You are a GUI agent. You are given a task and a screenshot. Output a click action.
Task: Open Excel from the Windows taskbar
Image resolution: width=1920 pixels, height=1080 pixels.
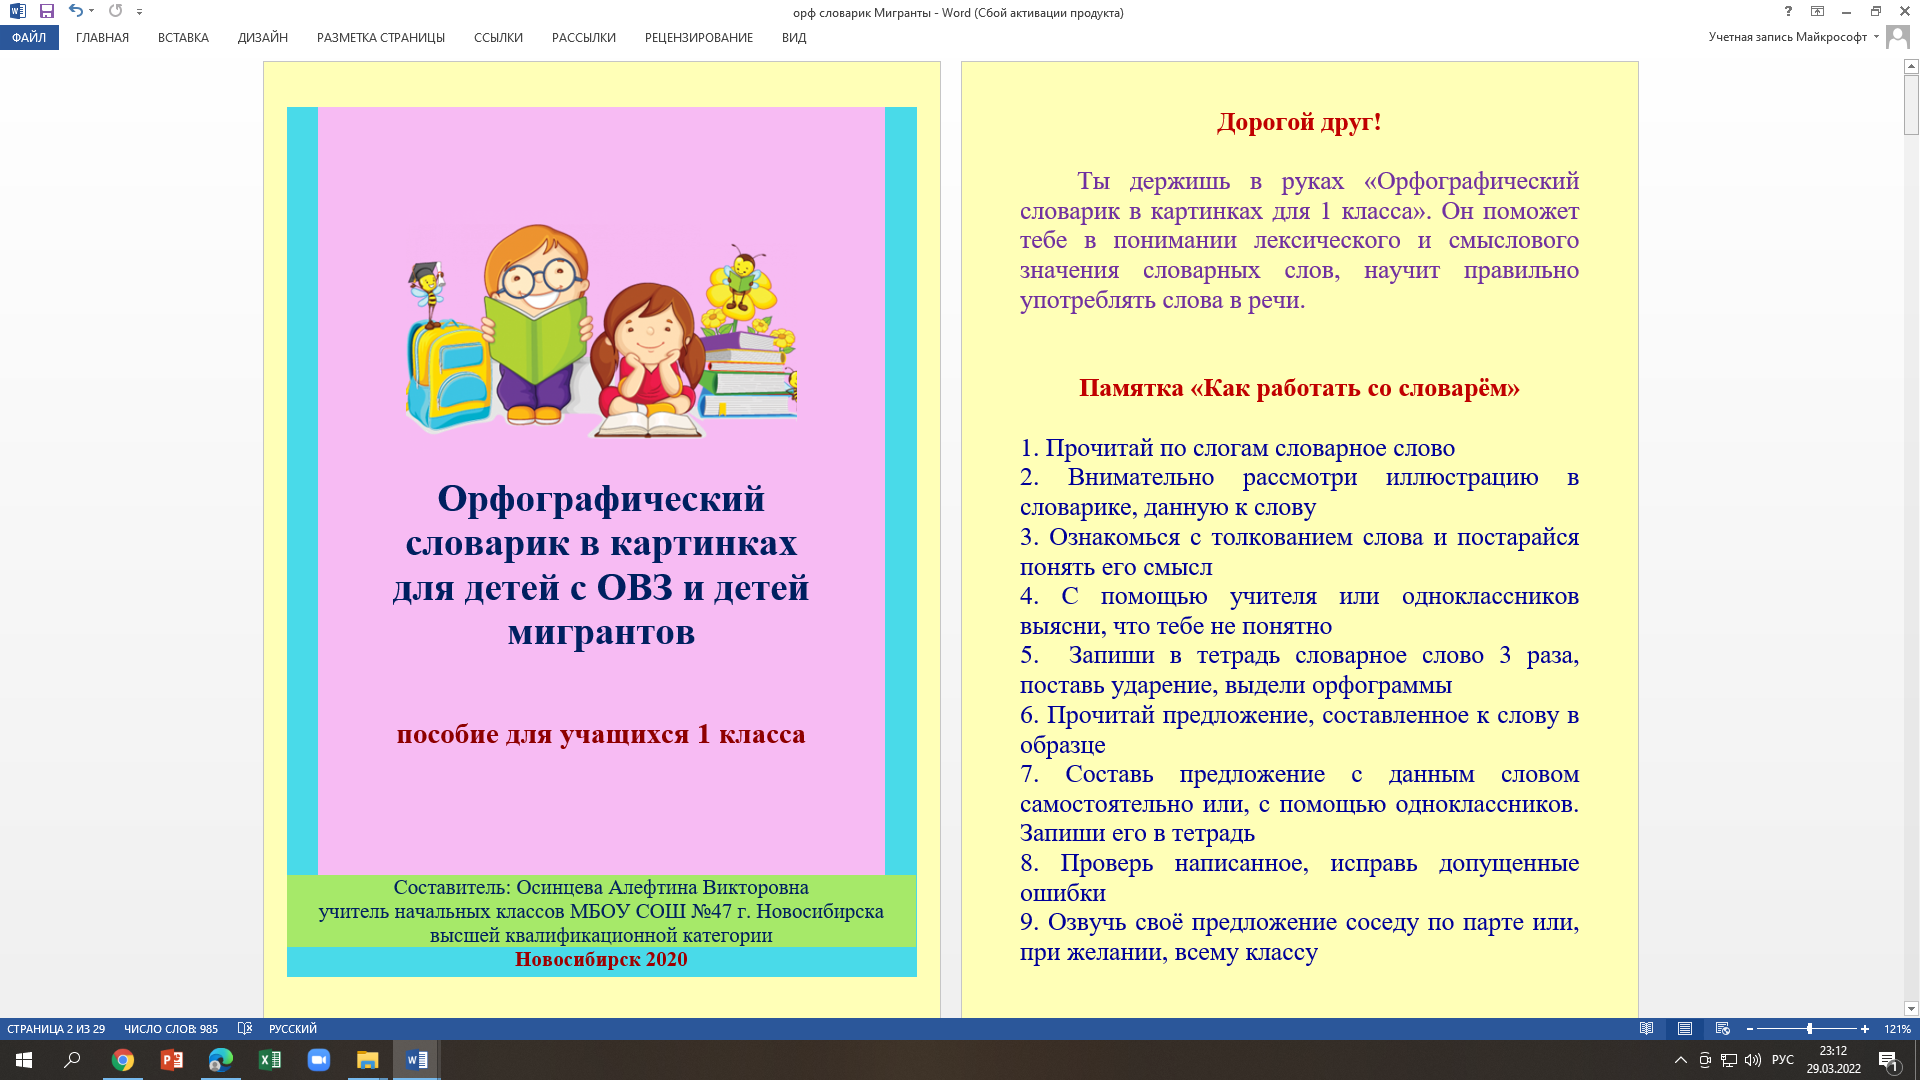point(270,1060)
